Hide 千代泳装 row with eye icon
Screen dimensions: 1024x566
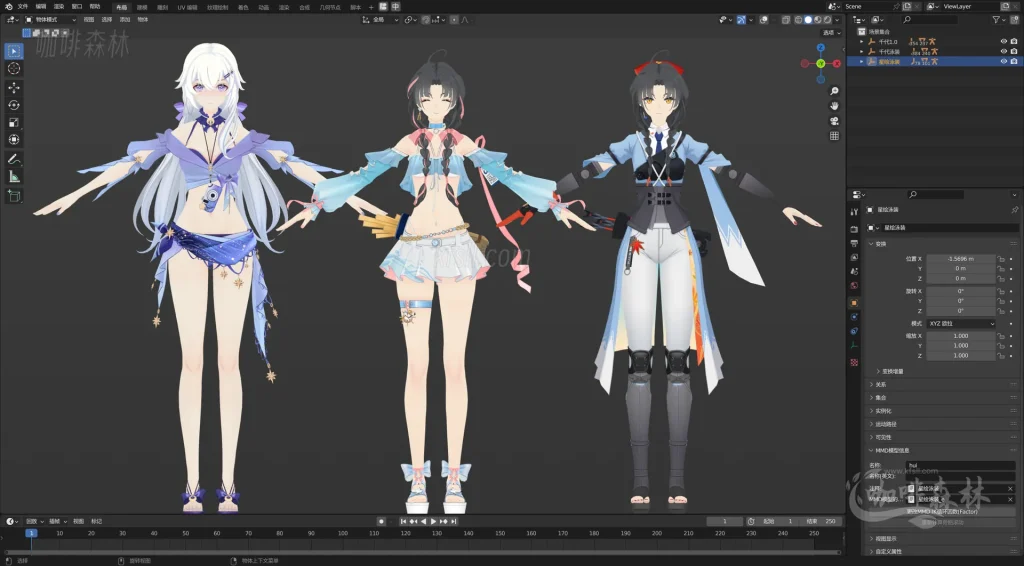click(1004, 51)
